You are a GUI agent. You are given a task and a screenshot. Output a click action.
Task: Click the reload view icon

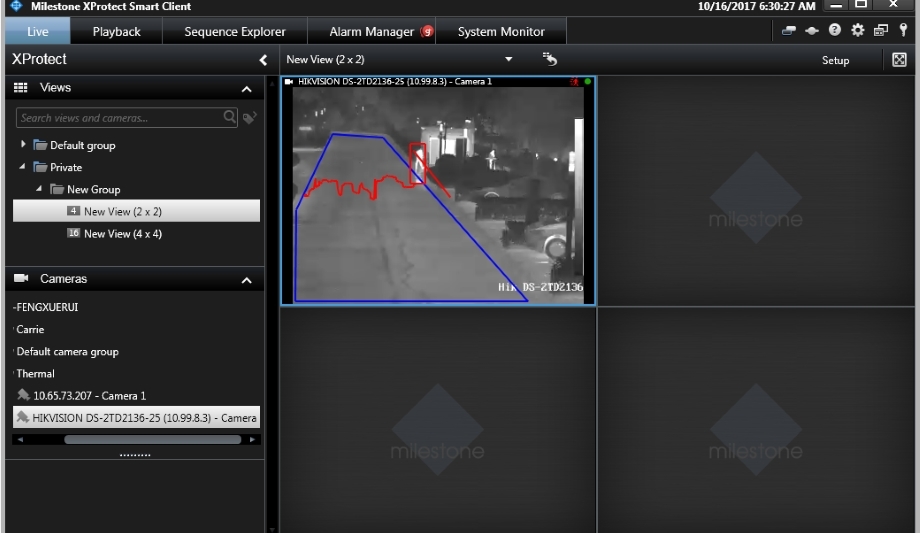click(549, 59)
